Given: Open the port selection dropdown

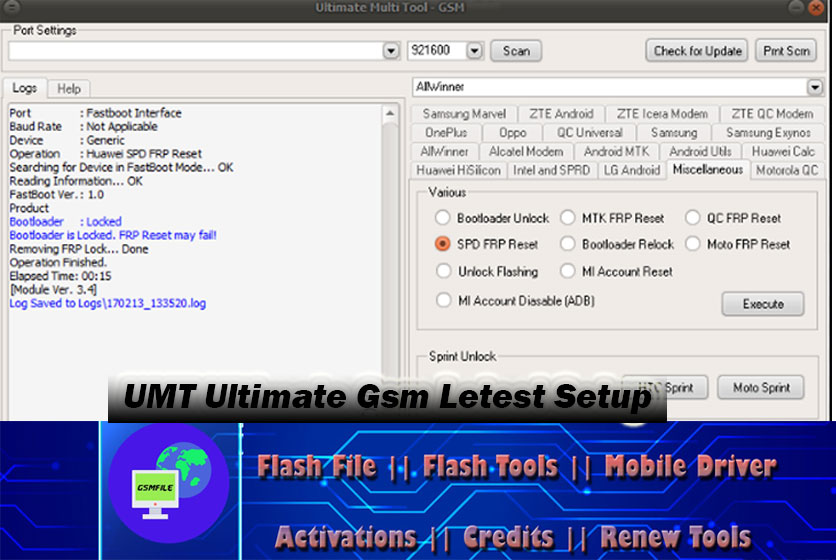Looking at the screenshot, I should pos(391,51).
